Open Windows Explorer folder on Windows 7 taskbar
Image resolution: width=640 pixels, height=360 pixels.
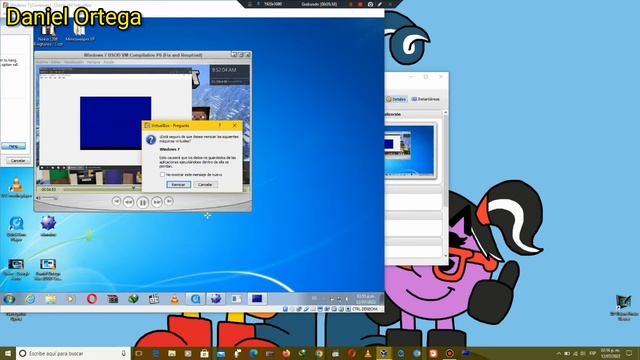click(x=51, y=299)
